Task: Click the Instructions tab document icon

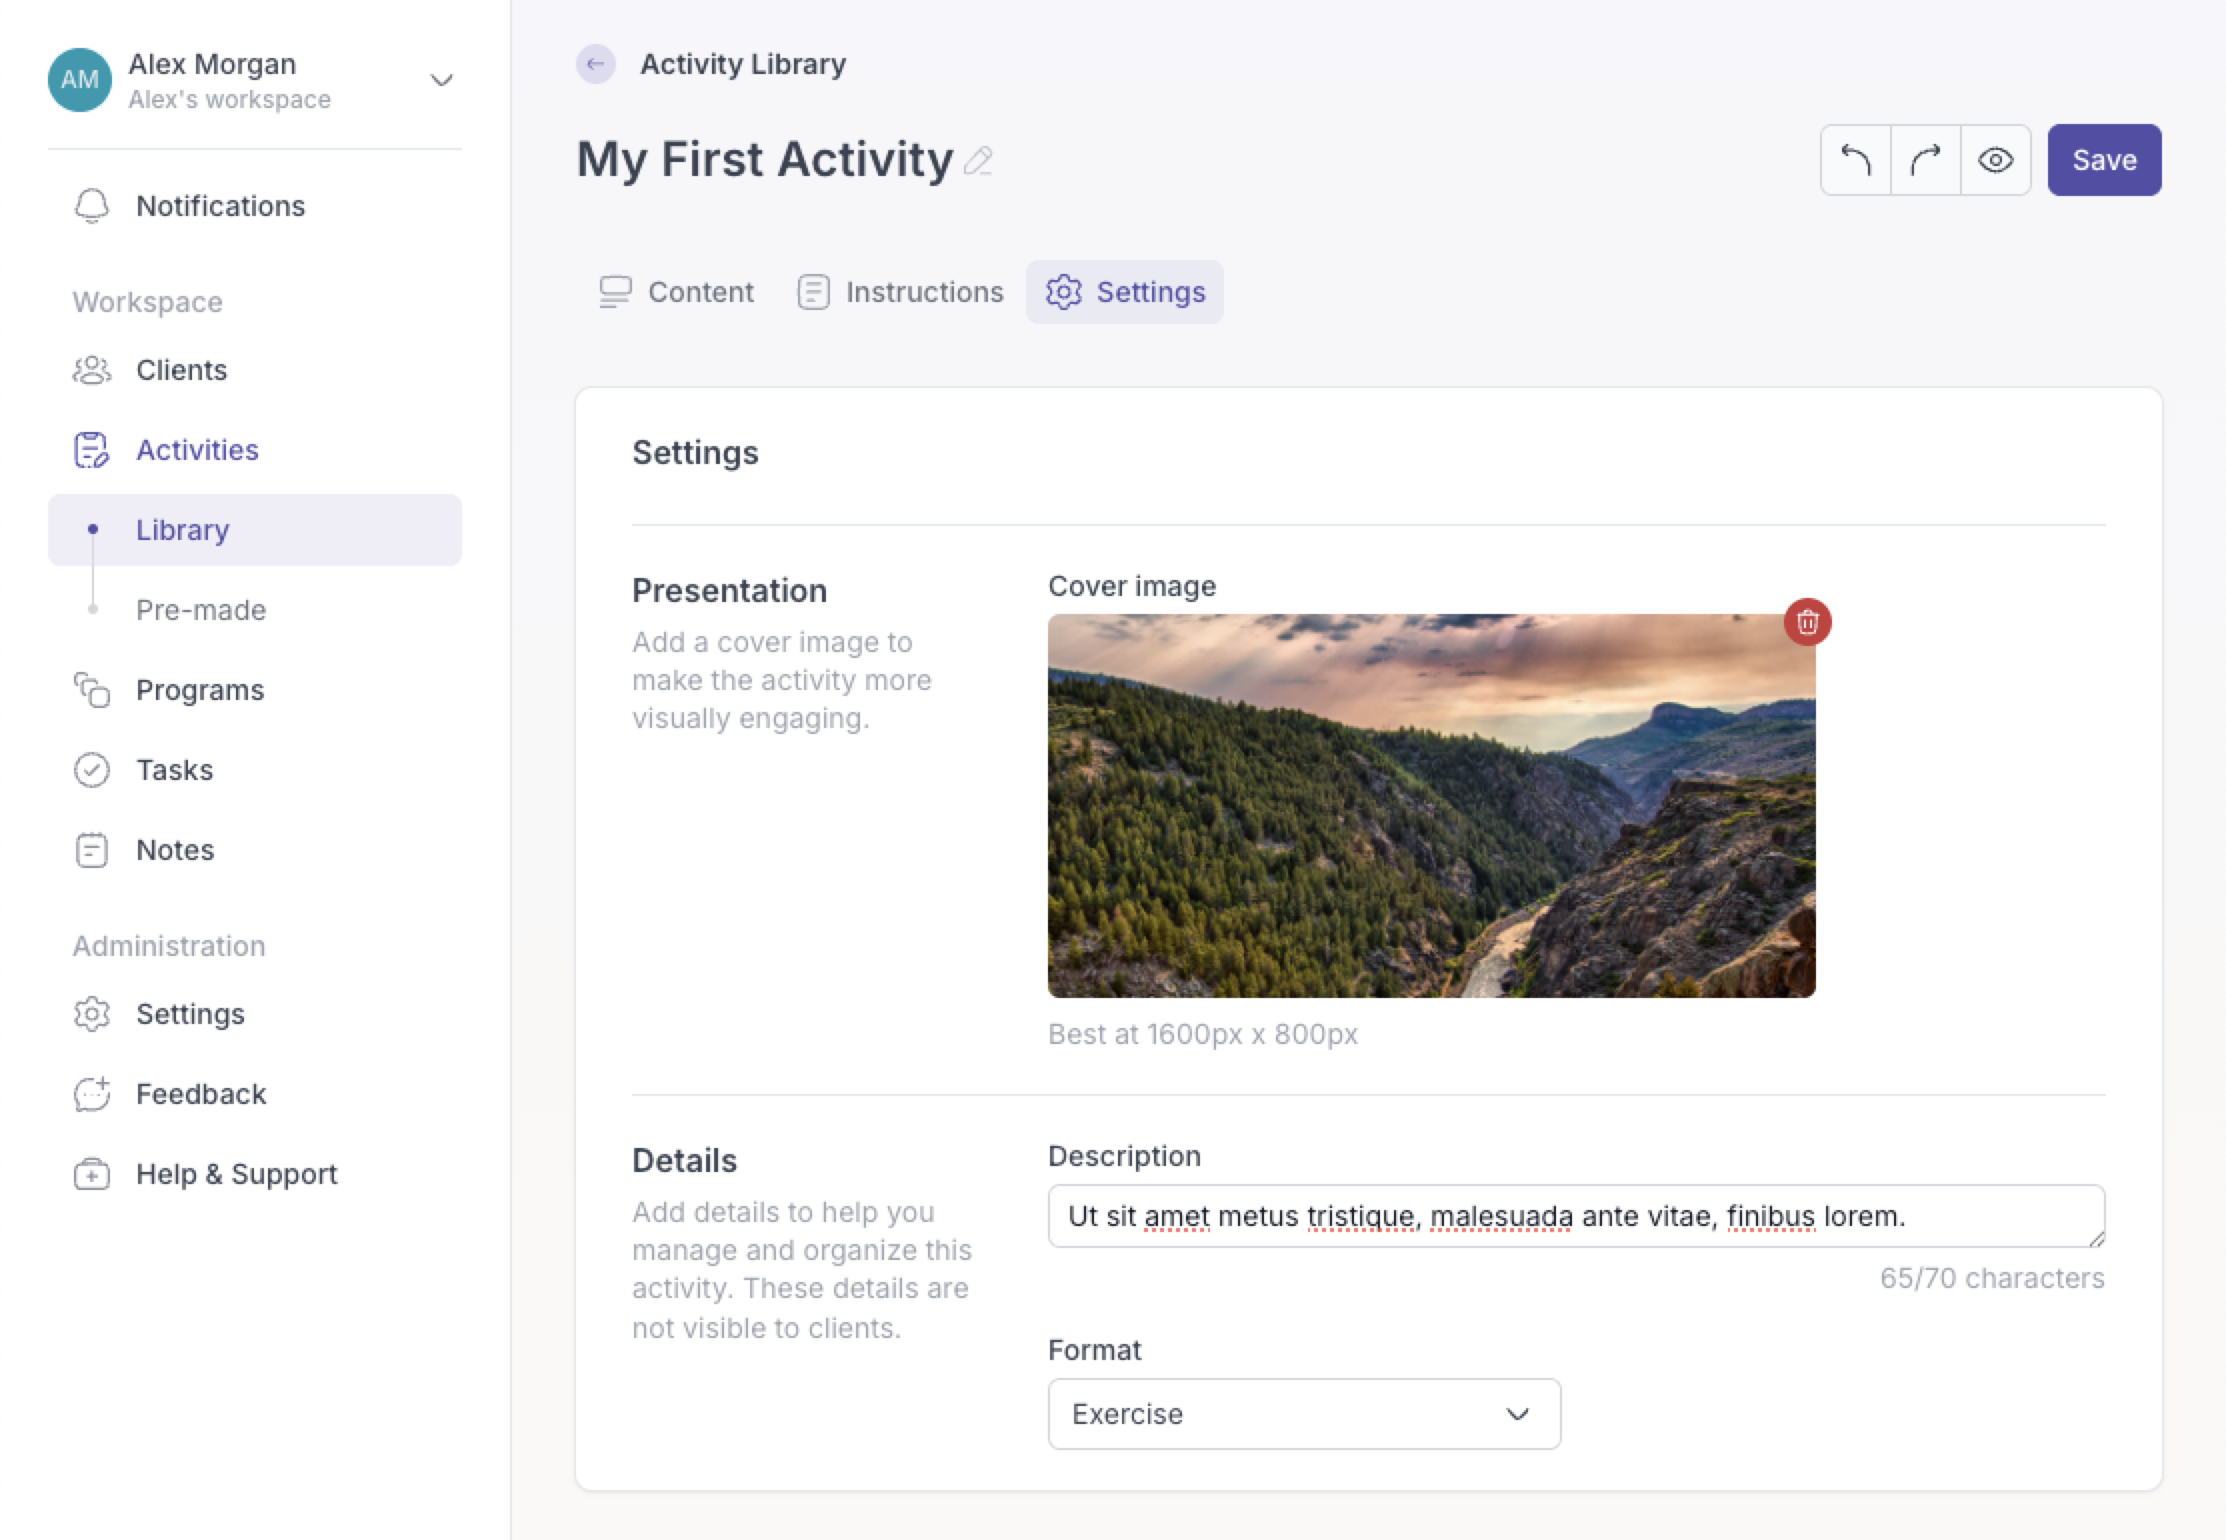Action: [x=814, y=292]
